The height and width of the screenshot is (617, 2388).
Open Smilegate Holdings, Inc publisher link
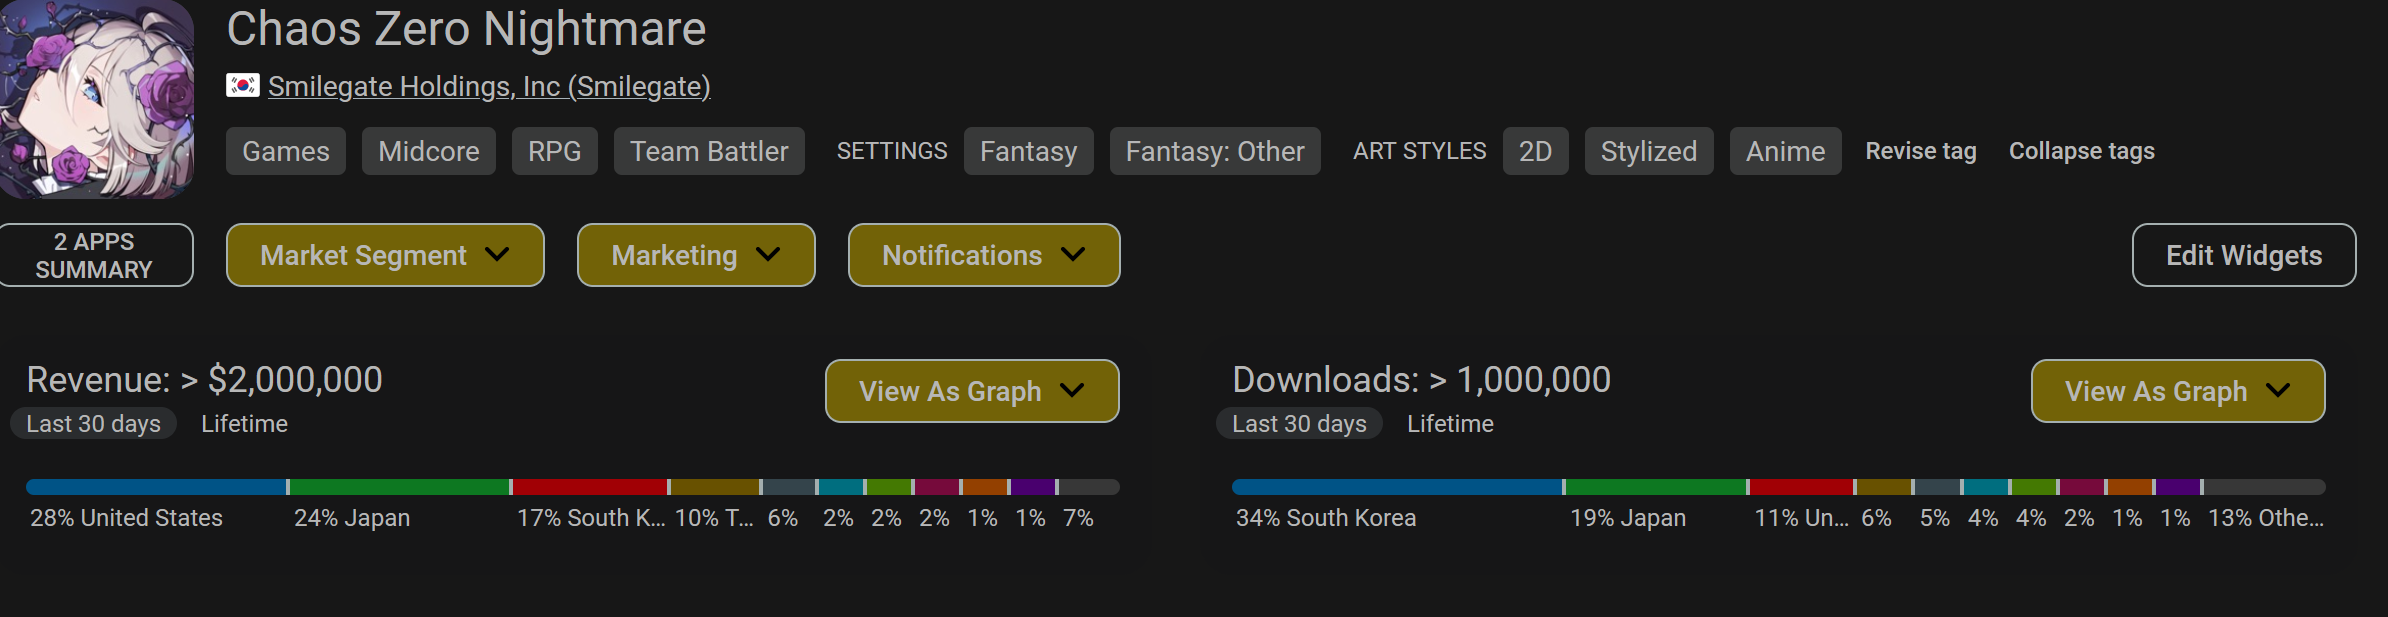[489, 87]
